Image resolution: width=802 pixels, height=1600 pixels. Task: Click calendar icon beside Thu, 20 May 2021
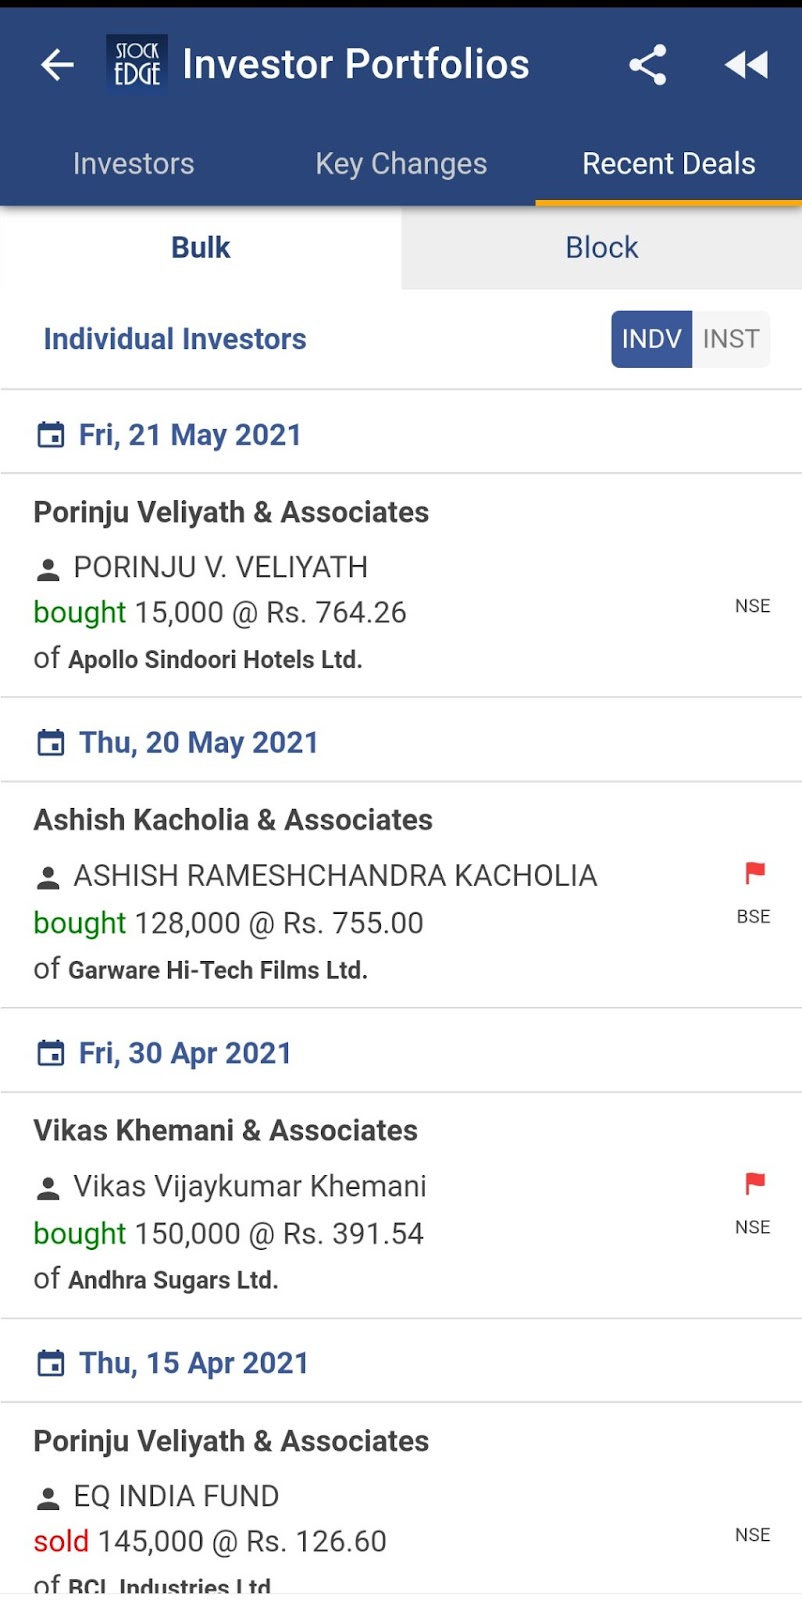click(50, 743)
